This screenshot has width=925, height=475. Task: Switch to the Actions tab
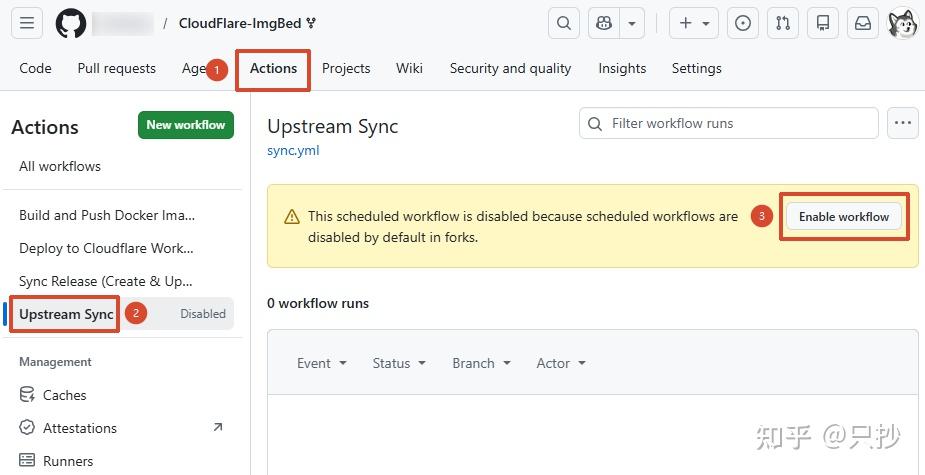273,68
